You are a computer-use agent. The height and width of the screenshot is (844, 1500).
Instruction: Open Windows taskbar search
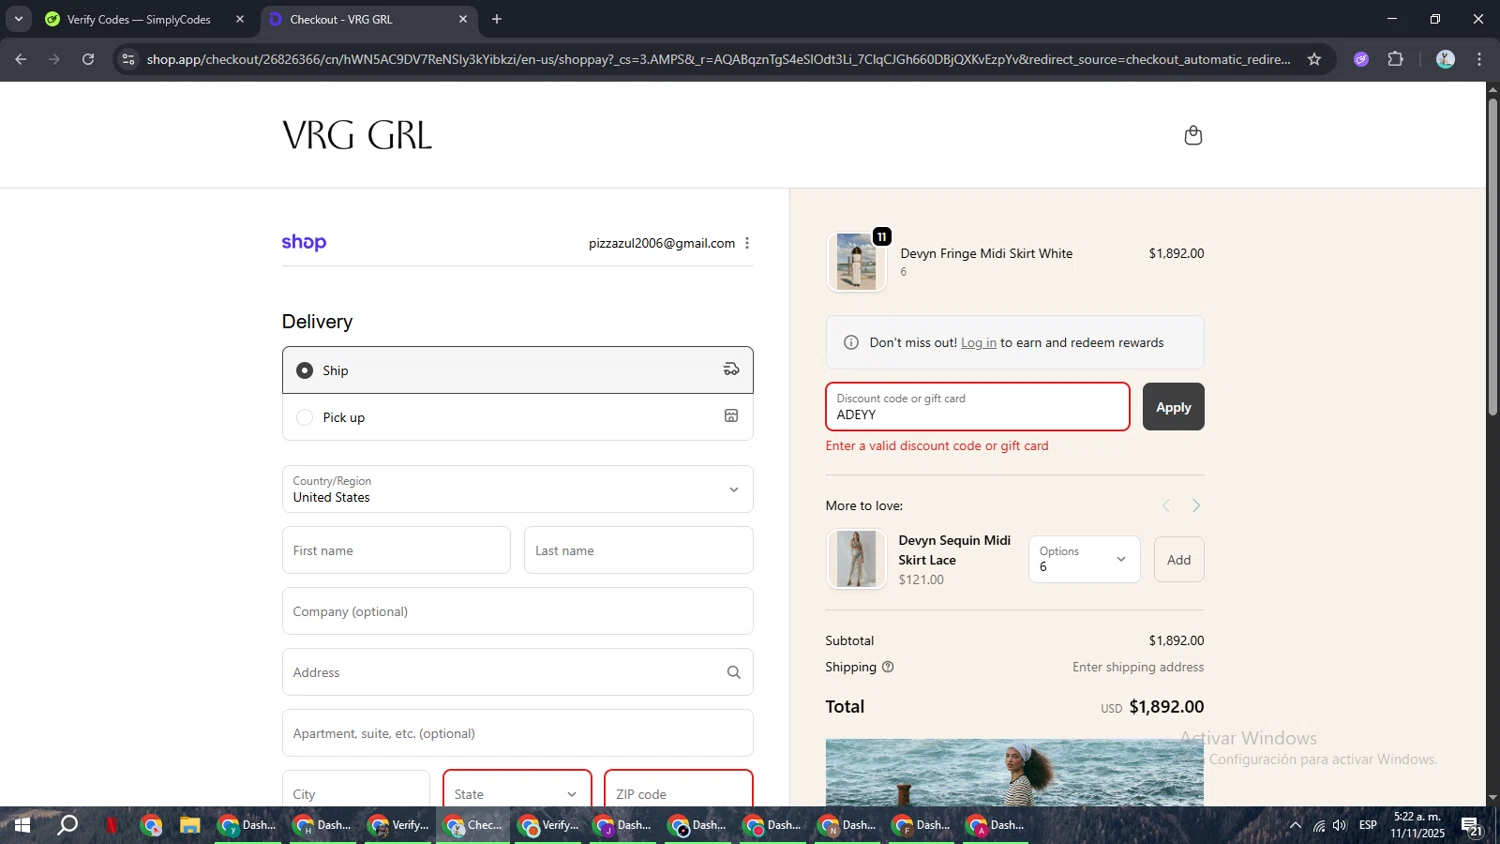[67, 825]
